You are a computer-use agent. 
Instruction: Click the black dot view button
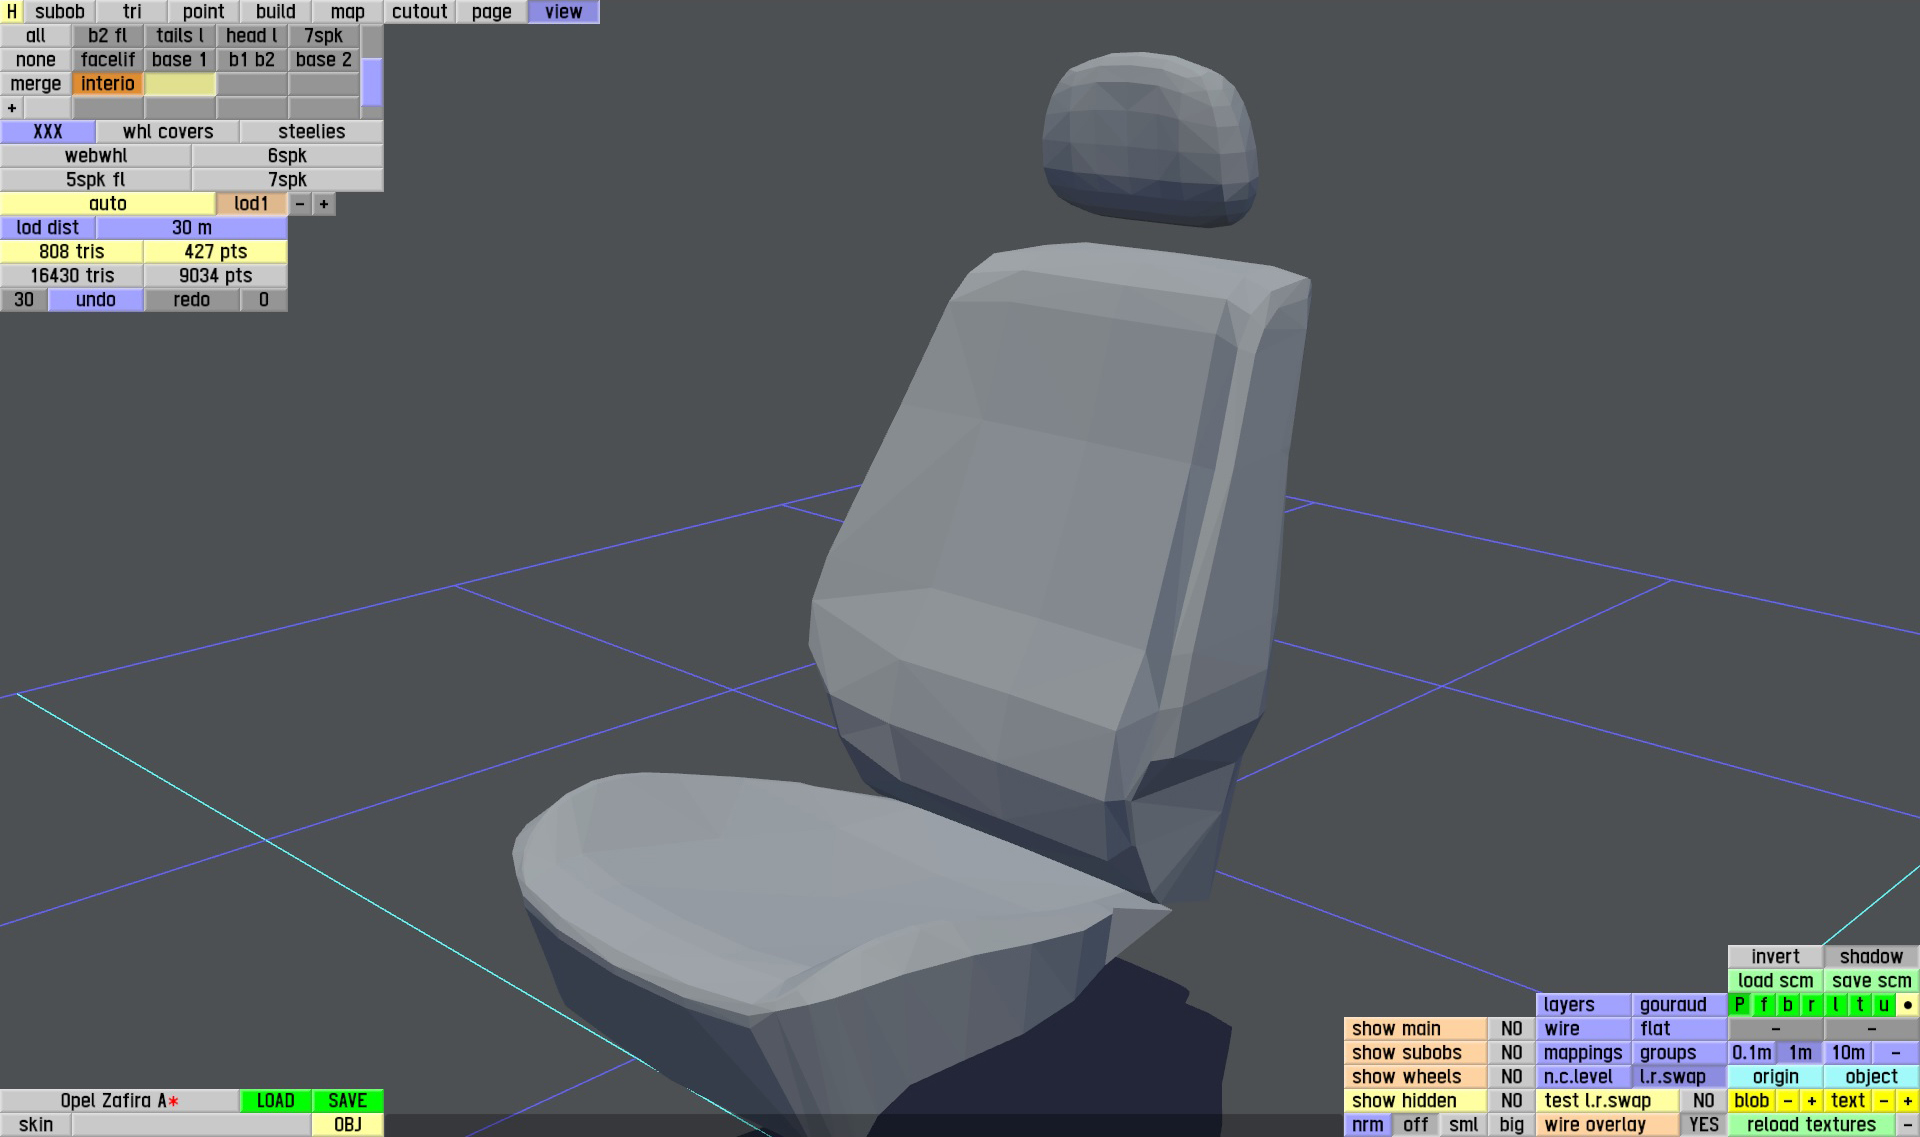[x=1907, y=1005]
